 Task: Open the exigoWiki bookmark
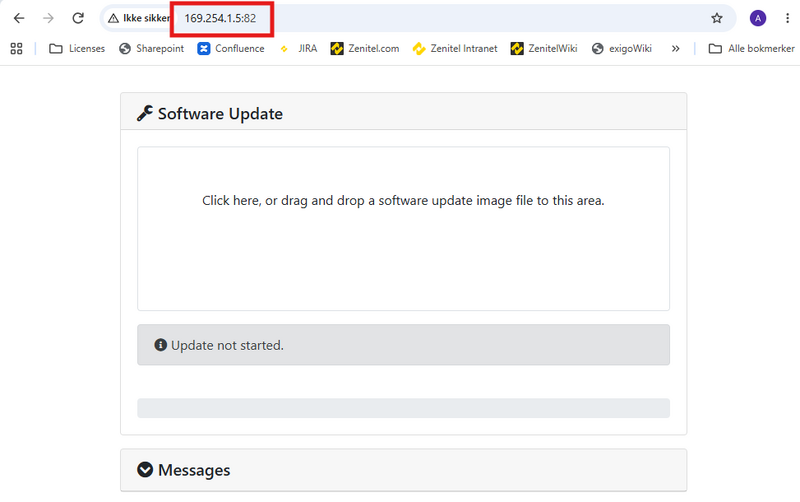tap(622, 48)
